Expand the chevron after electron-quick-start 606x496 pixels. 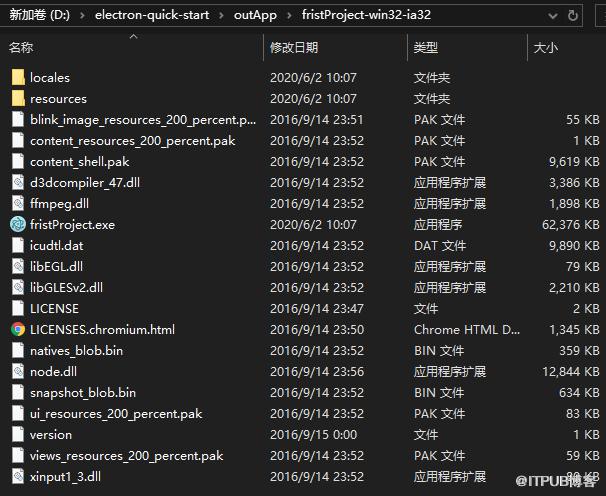221,15
